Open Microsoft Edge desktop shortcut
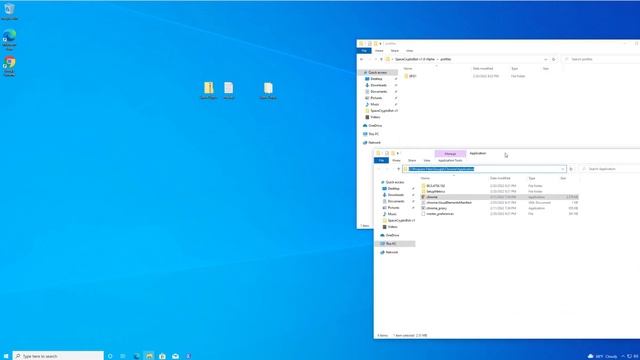The width and height of the screenshot is (640, 360). click(x=9, y=40)
